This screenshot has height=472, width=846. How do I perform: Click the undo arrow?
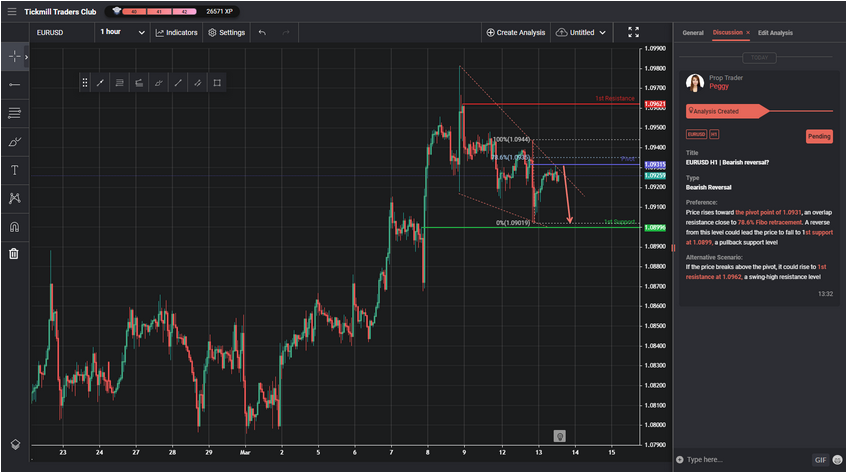pyautogui.click(x=262, y=32)
